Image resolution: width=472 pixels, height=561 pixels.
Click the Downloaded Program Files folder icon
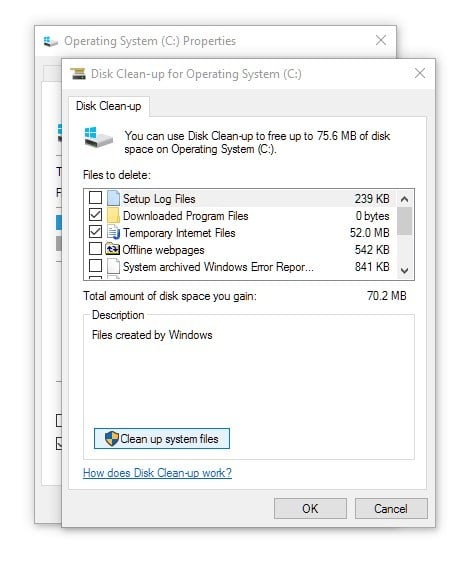pos(113,215)
